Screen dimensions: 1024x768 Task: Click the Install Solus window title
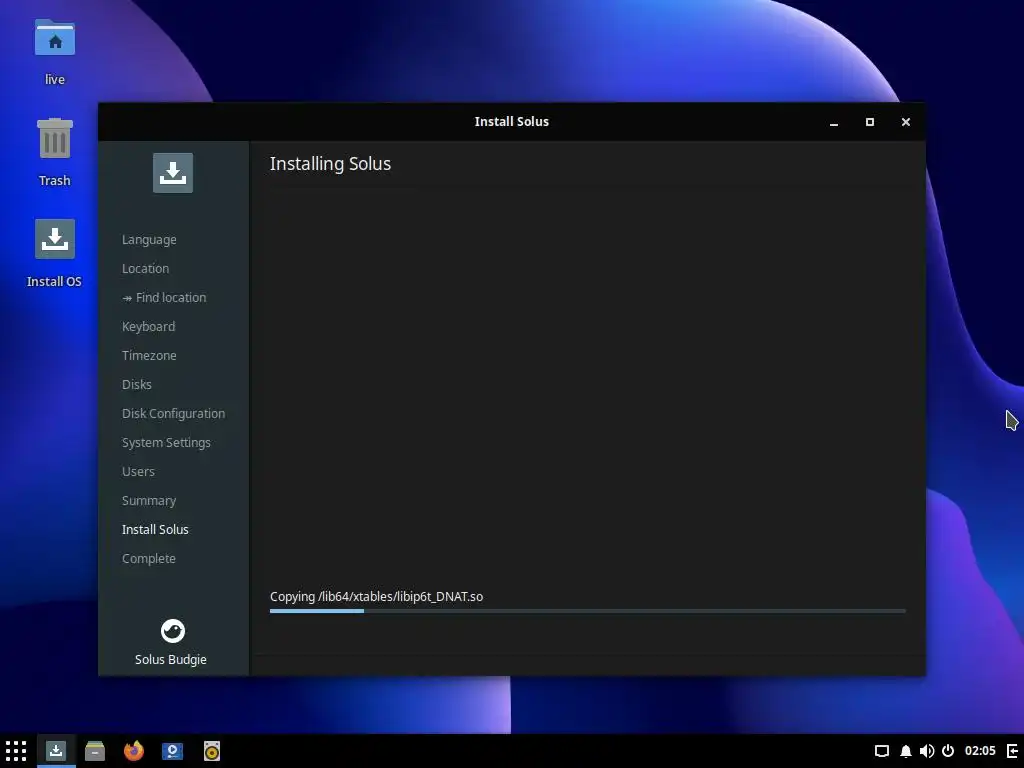tap(511, 121)
